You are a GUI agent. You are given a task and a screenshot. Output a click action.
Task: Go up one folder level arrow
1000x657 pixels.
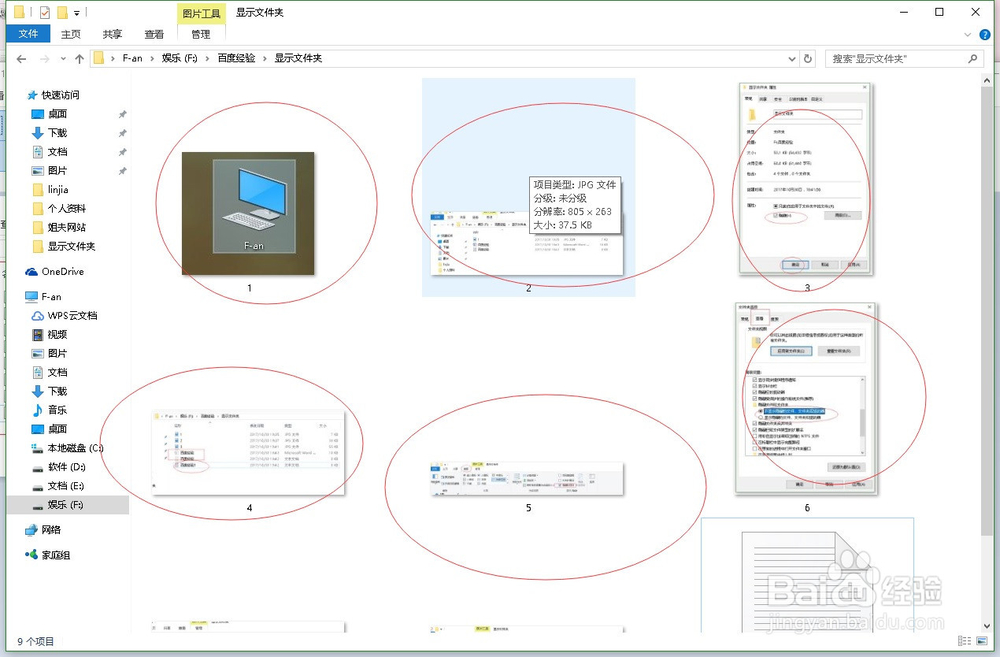click(79, 59)
